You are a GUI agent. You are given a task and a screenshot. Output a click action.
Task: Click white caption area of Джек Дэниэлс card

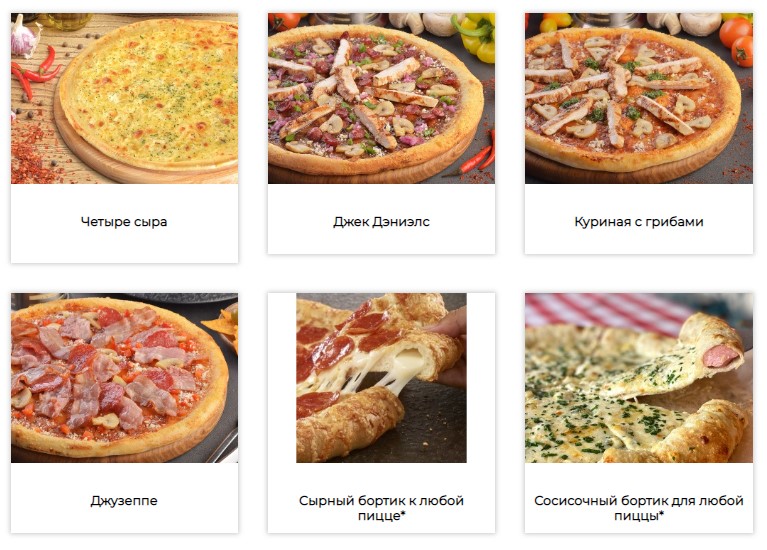[381, 243]
